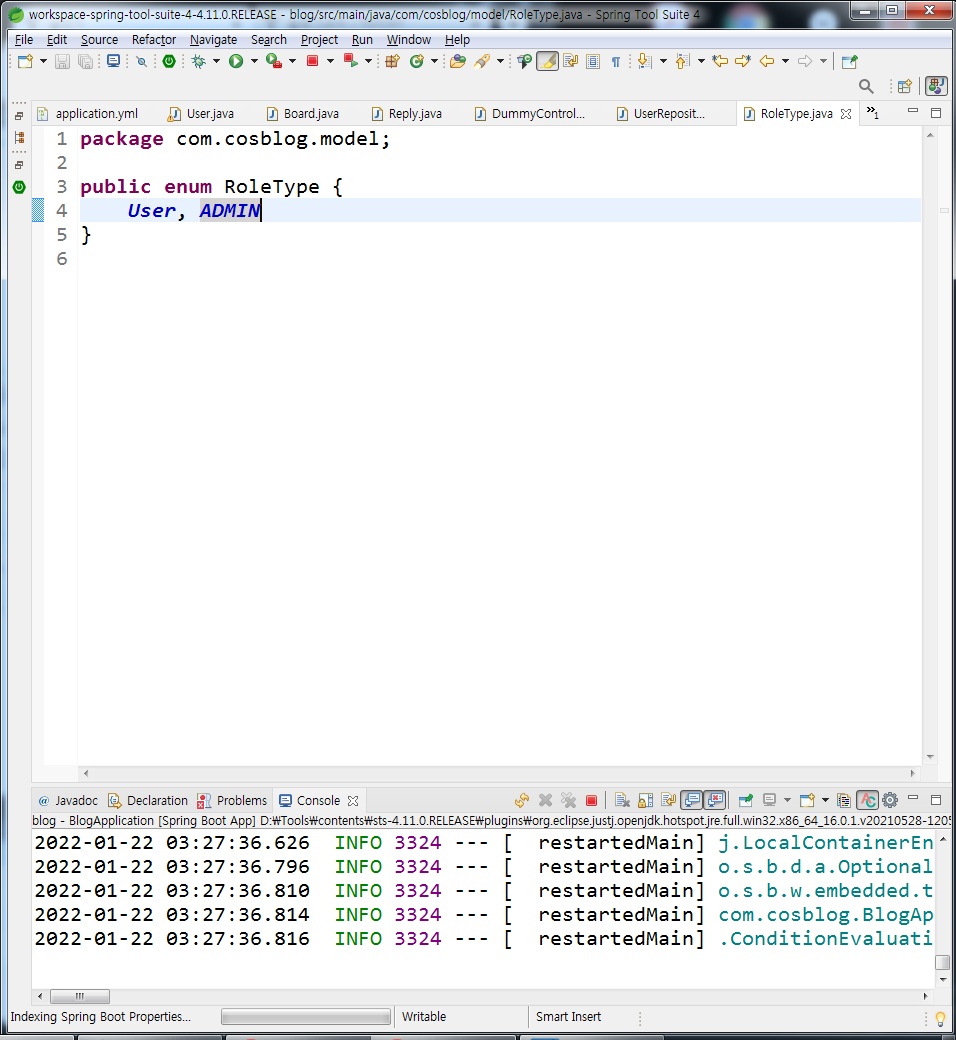Open the Navigate menu

tap(214, 40)
